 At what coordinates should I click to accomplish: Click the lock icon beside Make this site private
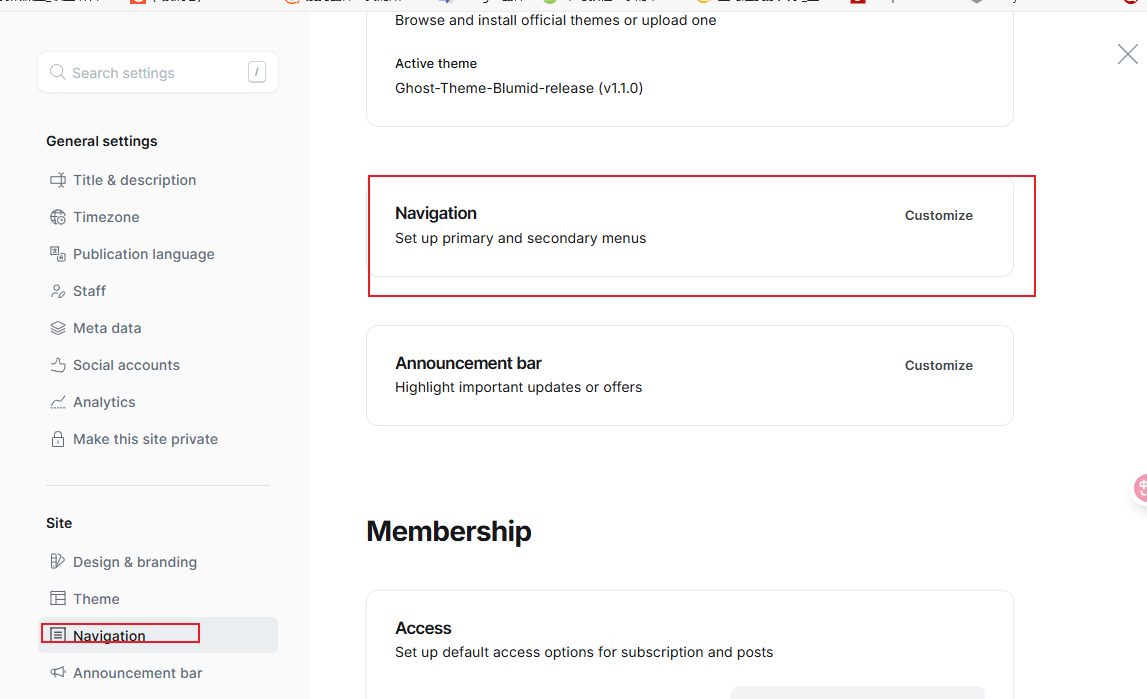coord(58,439)
